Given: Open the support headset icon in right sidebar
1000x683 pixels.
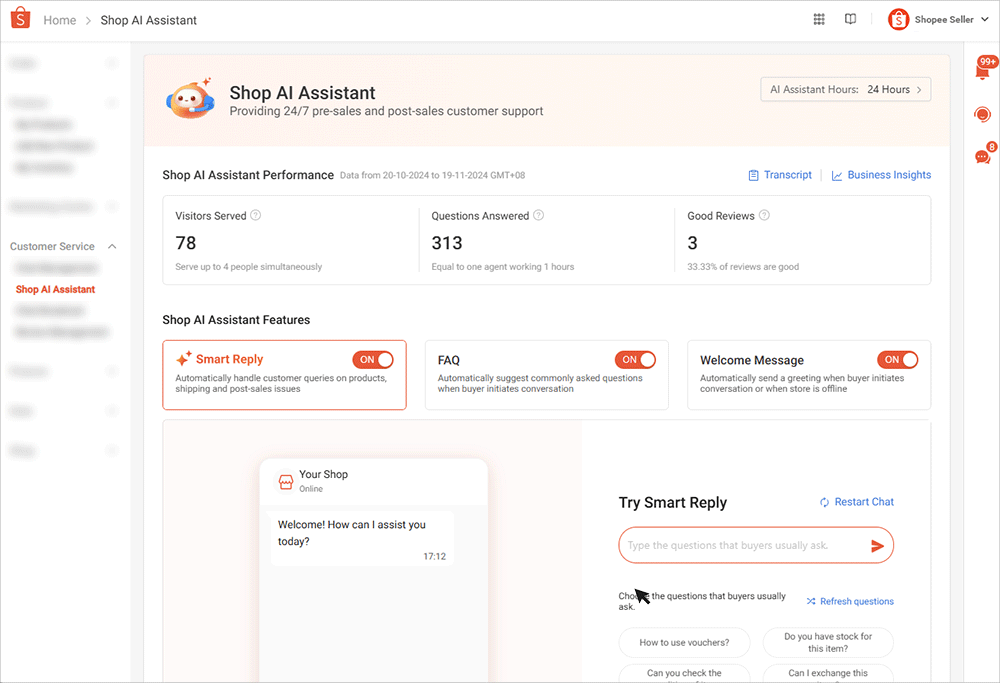Looking at the screenshot, I should pyautogui.click(x=982, y=115).
